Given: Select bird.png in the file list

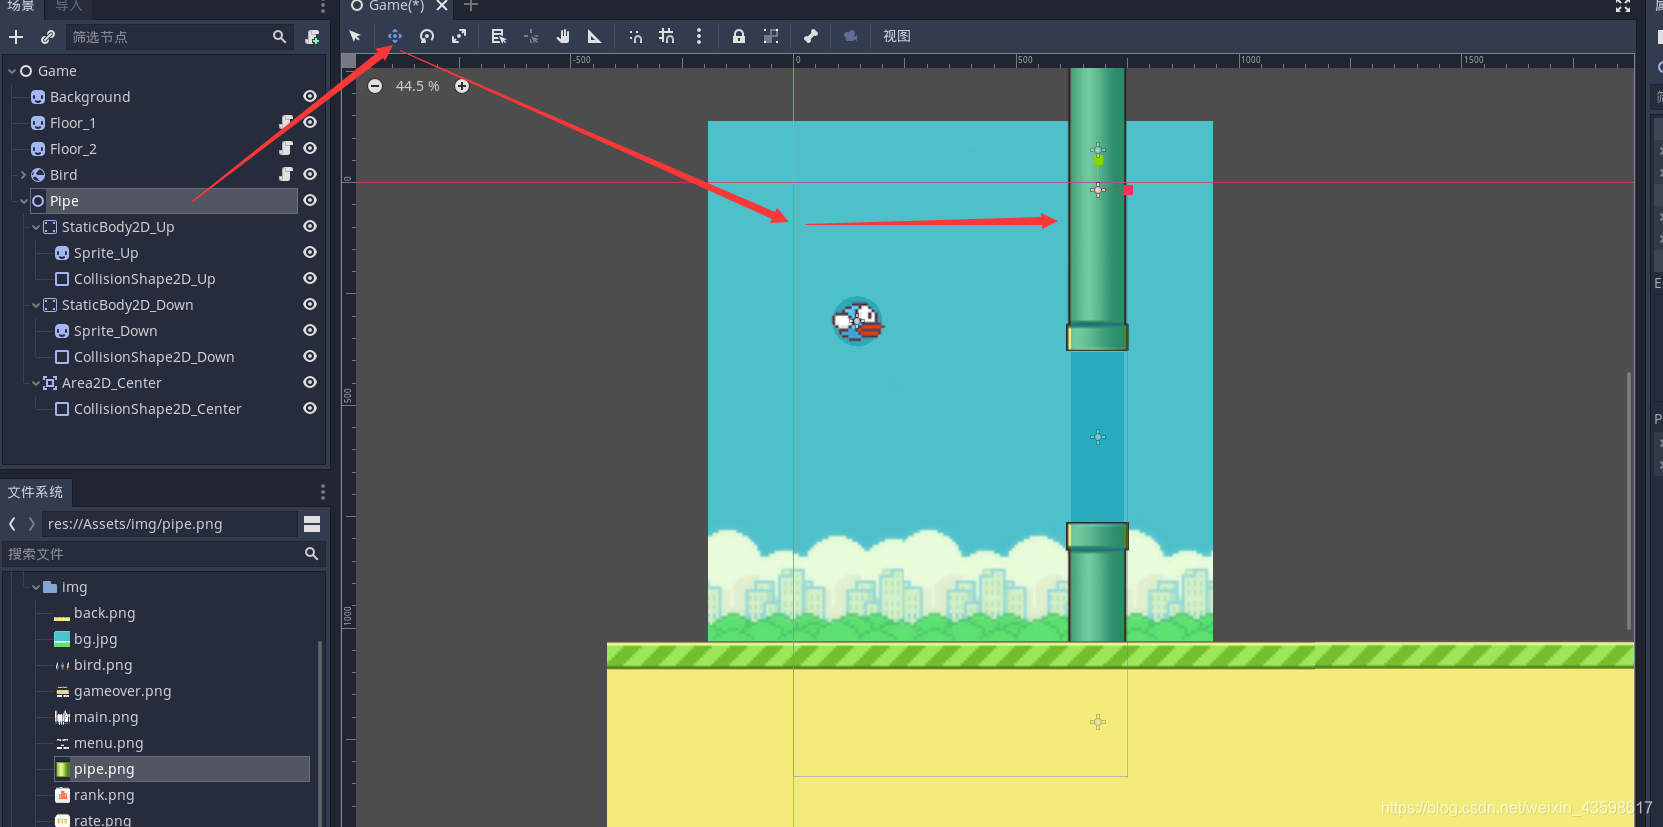Looking at the screenshot, I should pos(103,665).
